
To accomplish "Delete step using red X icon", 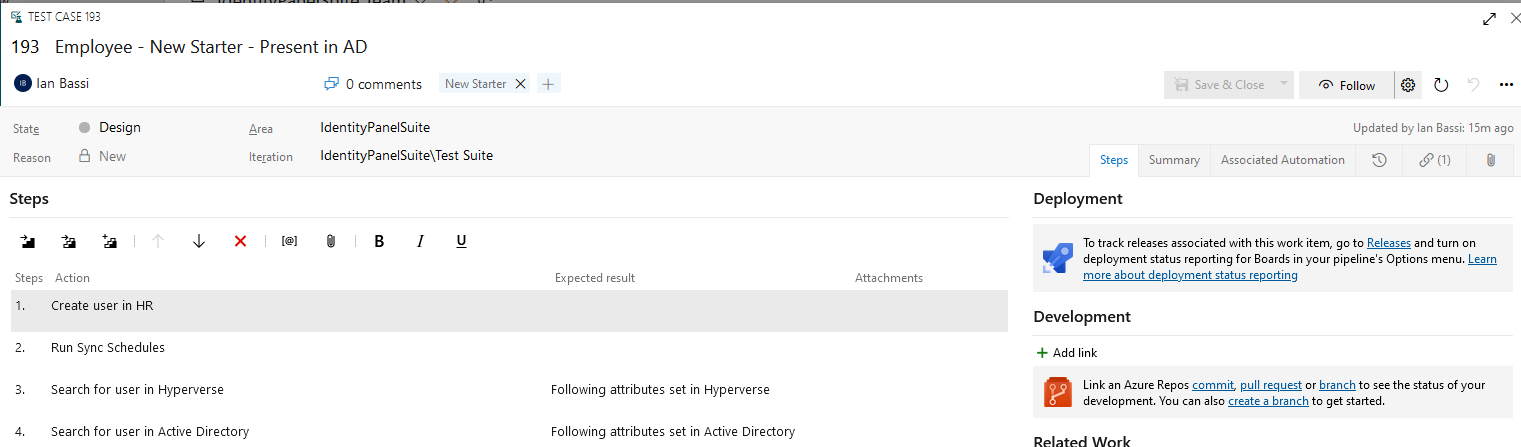I will 240,241.
